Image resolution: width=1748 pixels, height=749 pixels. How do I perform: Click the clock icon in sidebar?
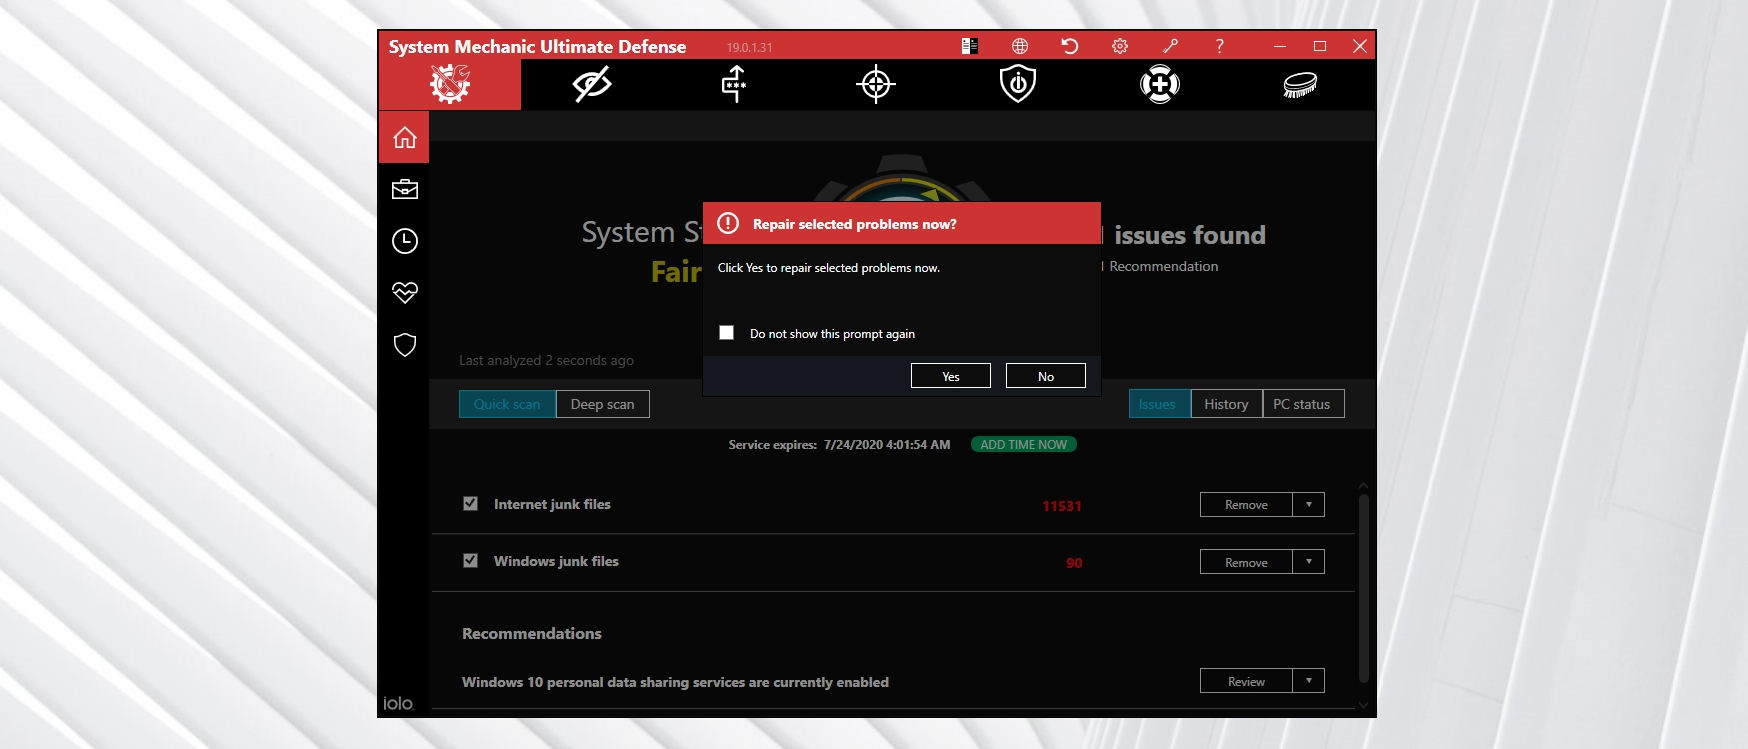[x=405, y=241]
